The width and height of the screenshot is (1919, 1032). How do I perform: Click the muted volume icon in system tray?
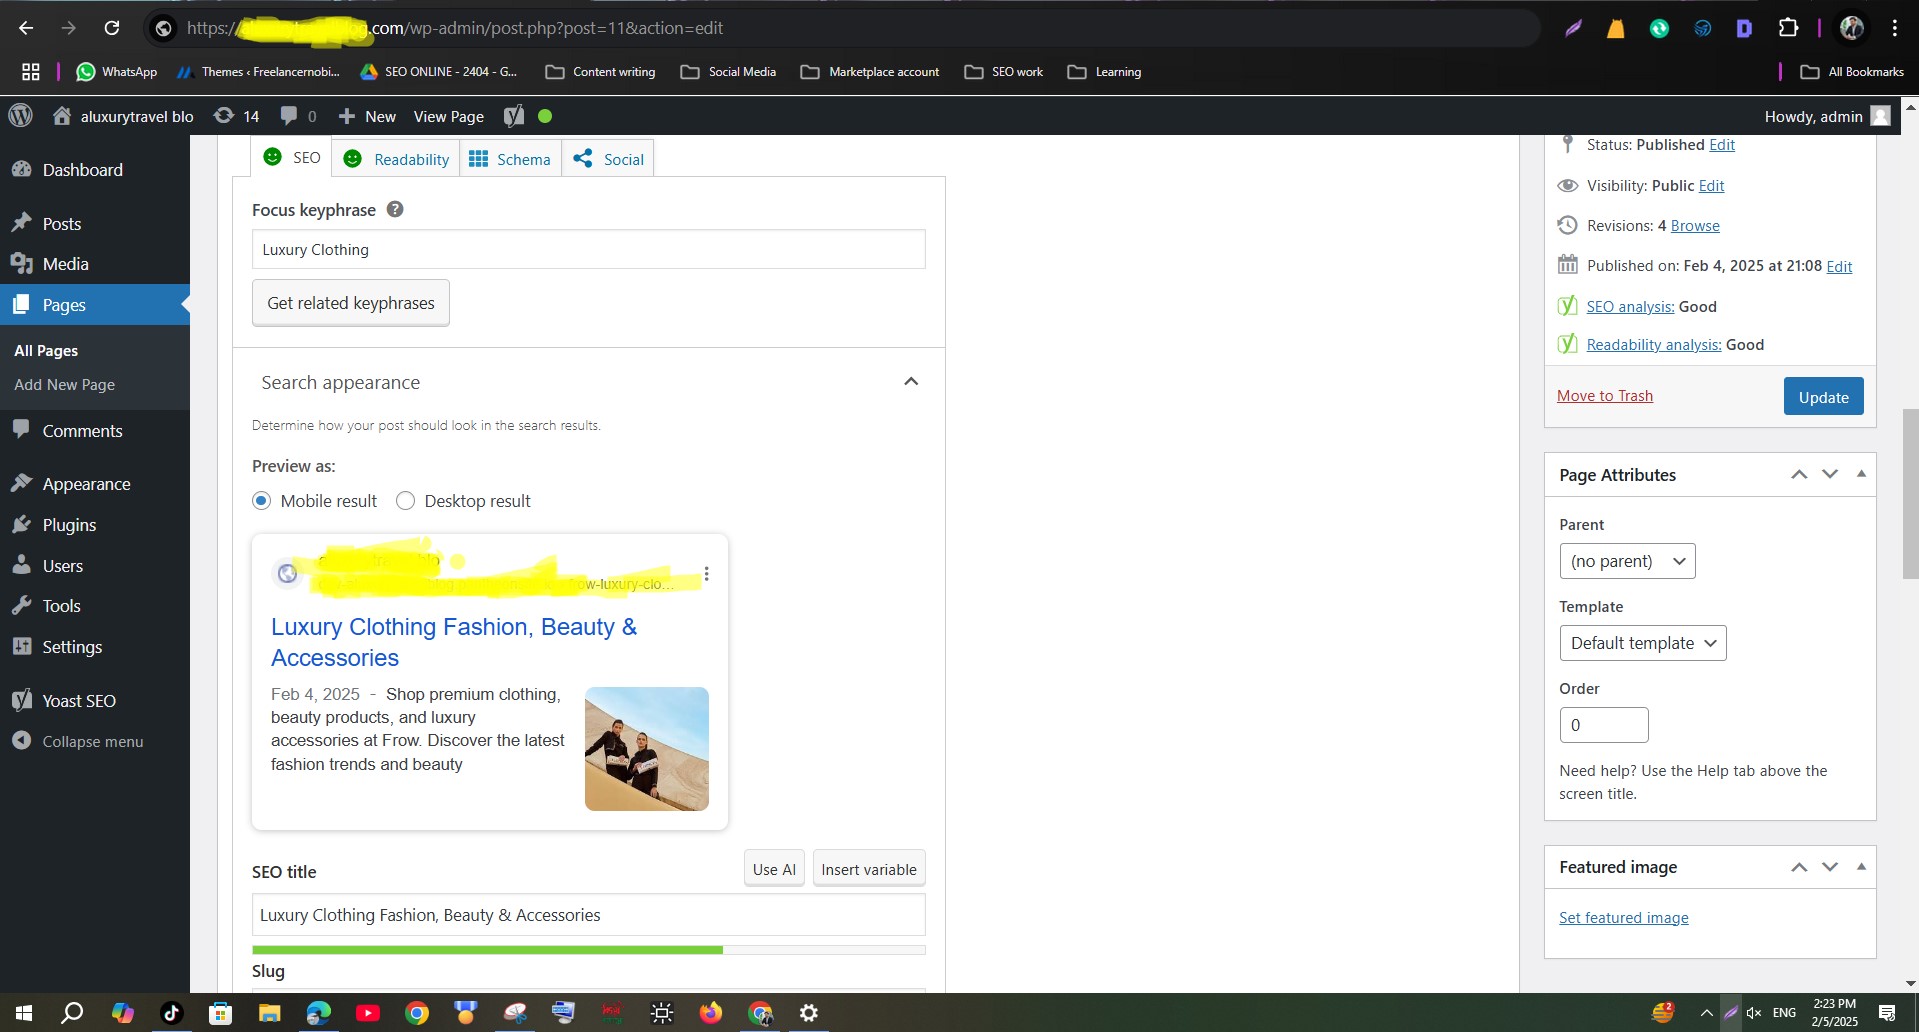[1754, 1013]
